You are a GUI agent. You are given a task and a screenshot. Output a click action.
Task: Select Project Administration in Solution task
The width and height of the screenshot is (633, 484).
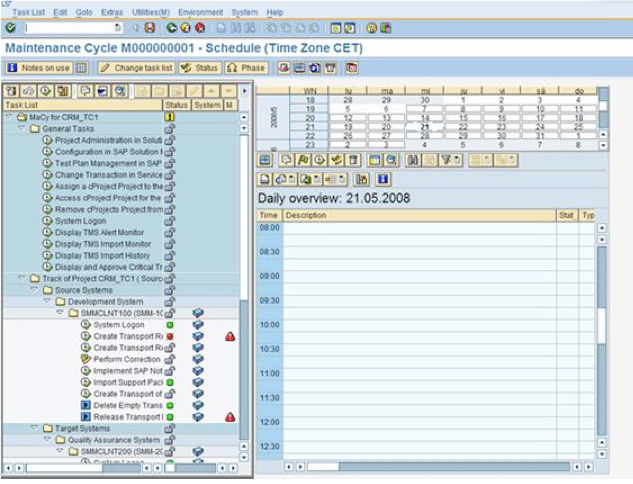(x=108, y=140)
